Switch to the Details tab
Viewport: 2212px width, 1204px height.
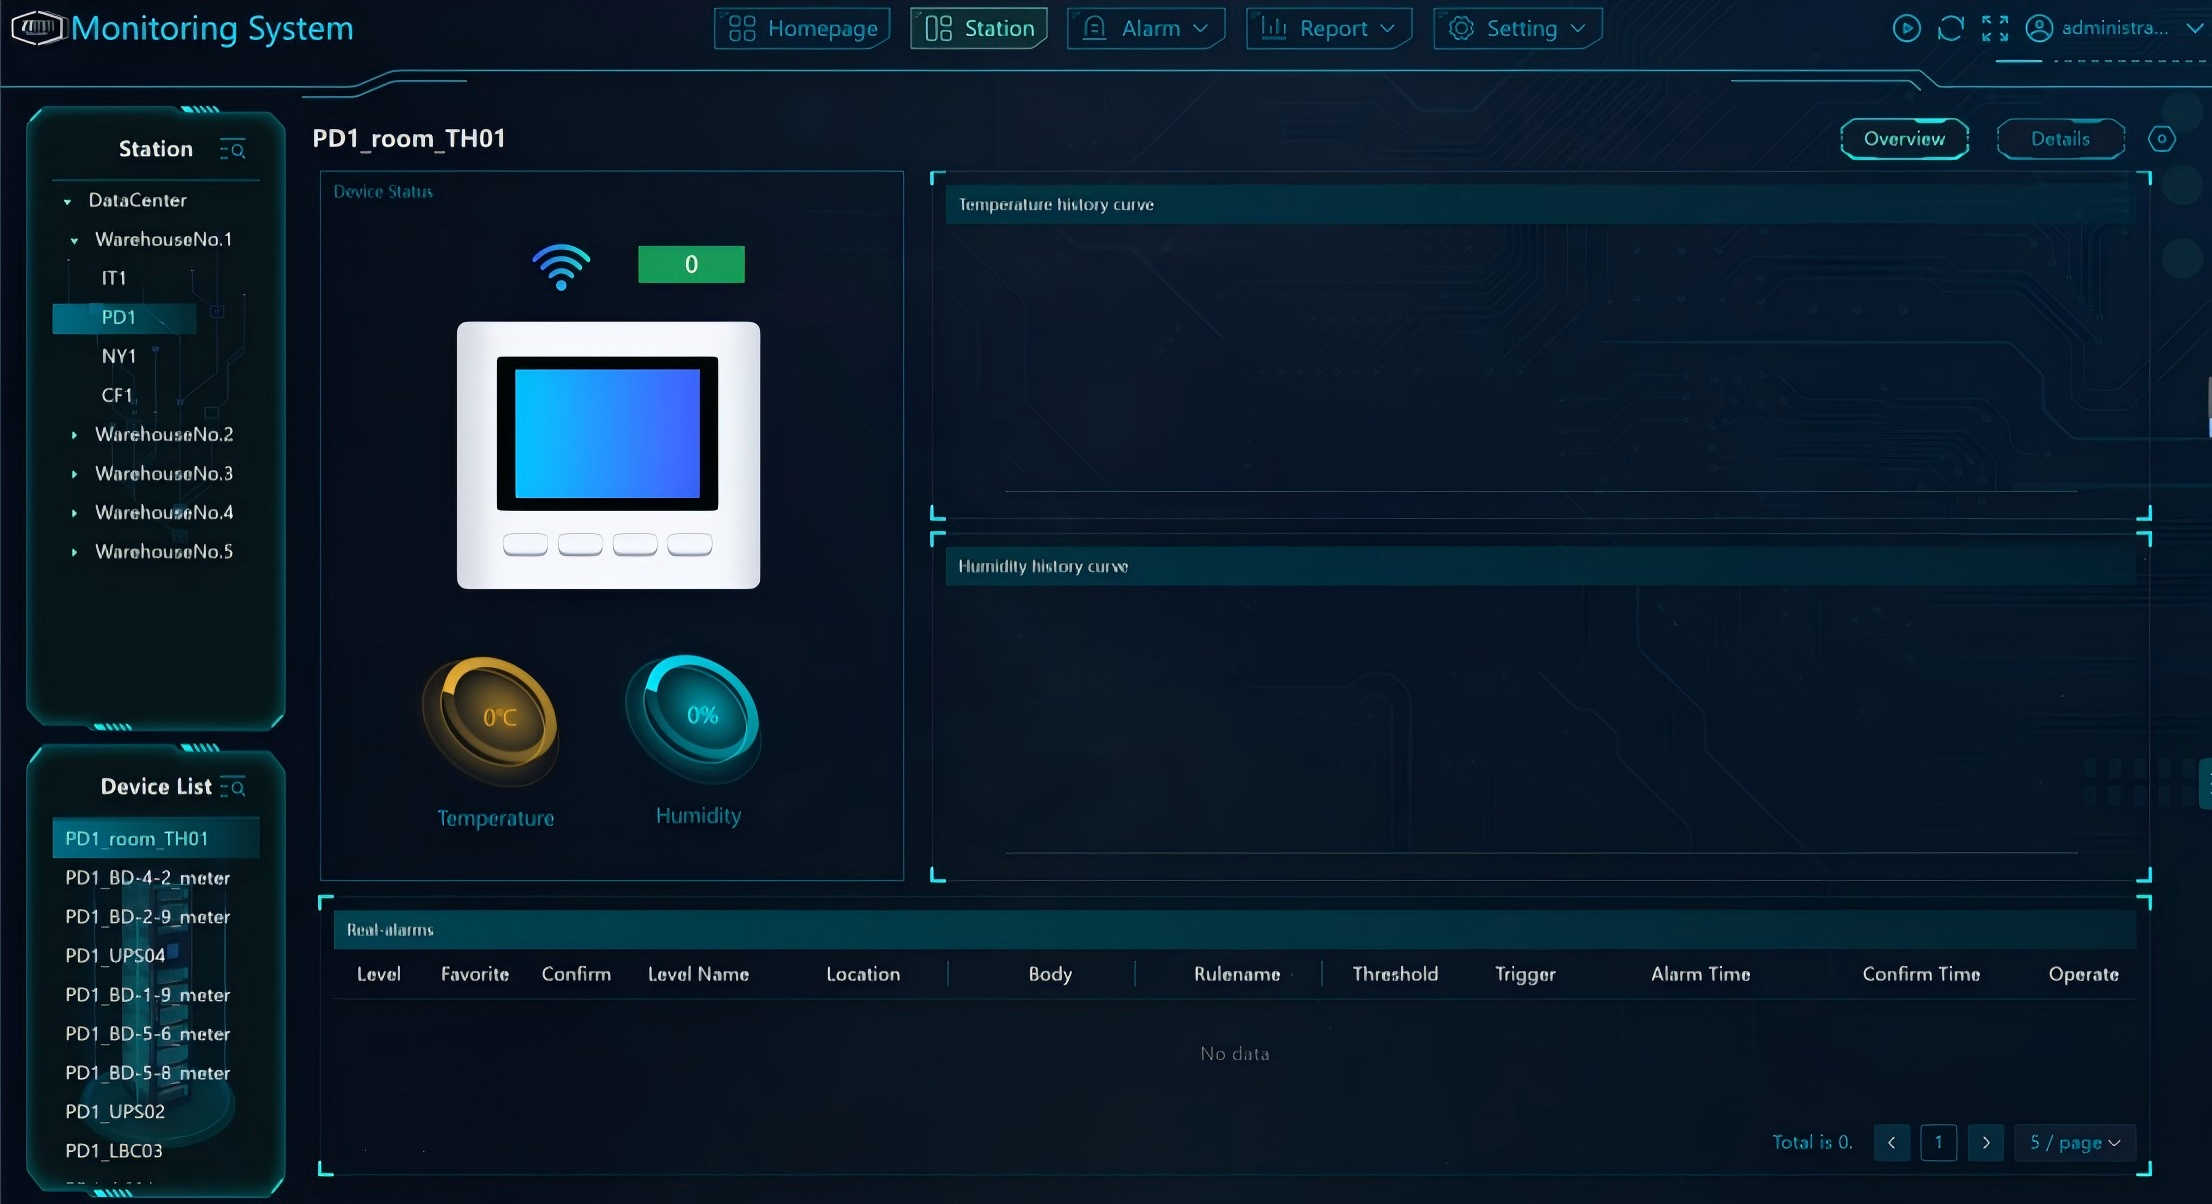click(x=2060, y=139)
